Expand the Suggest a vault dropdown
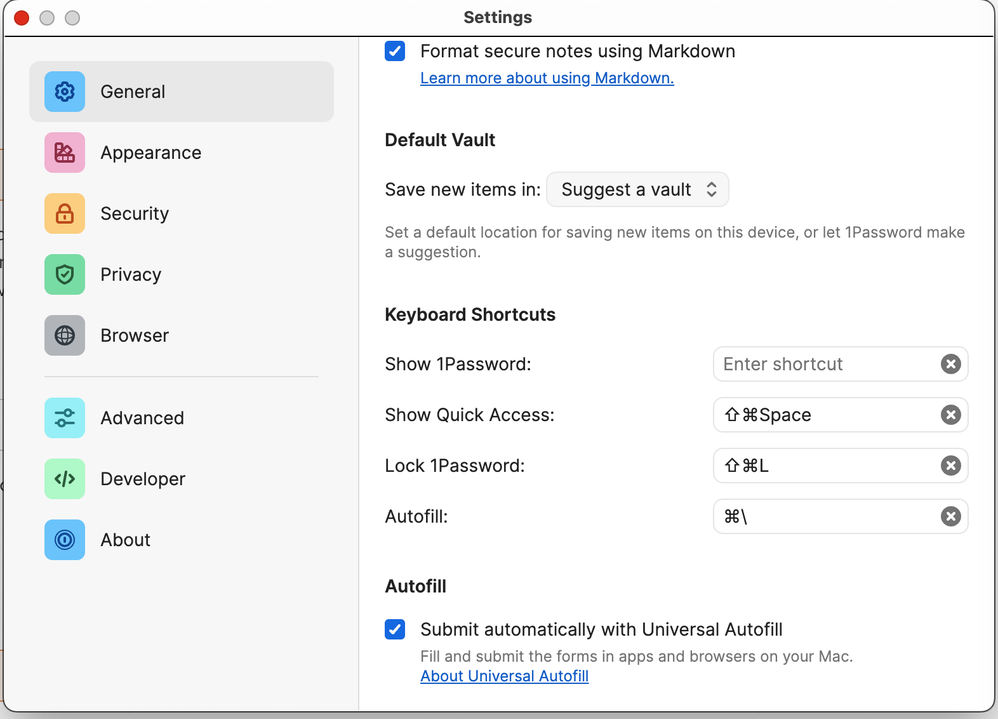The width and height of the screenshot is (998, 719). point(638,189)
